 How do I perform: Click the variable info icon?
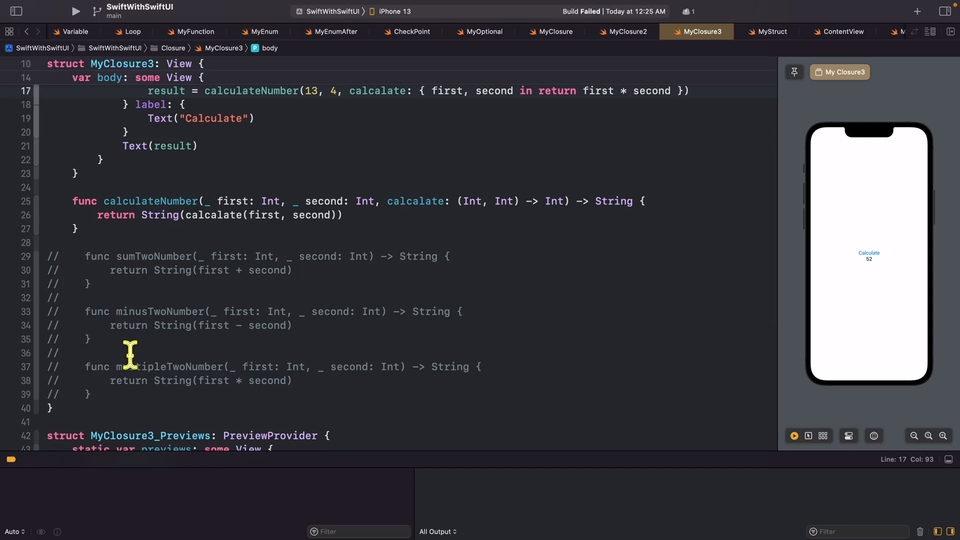(57, 531)
